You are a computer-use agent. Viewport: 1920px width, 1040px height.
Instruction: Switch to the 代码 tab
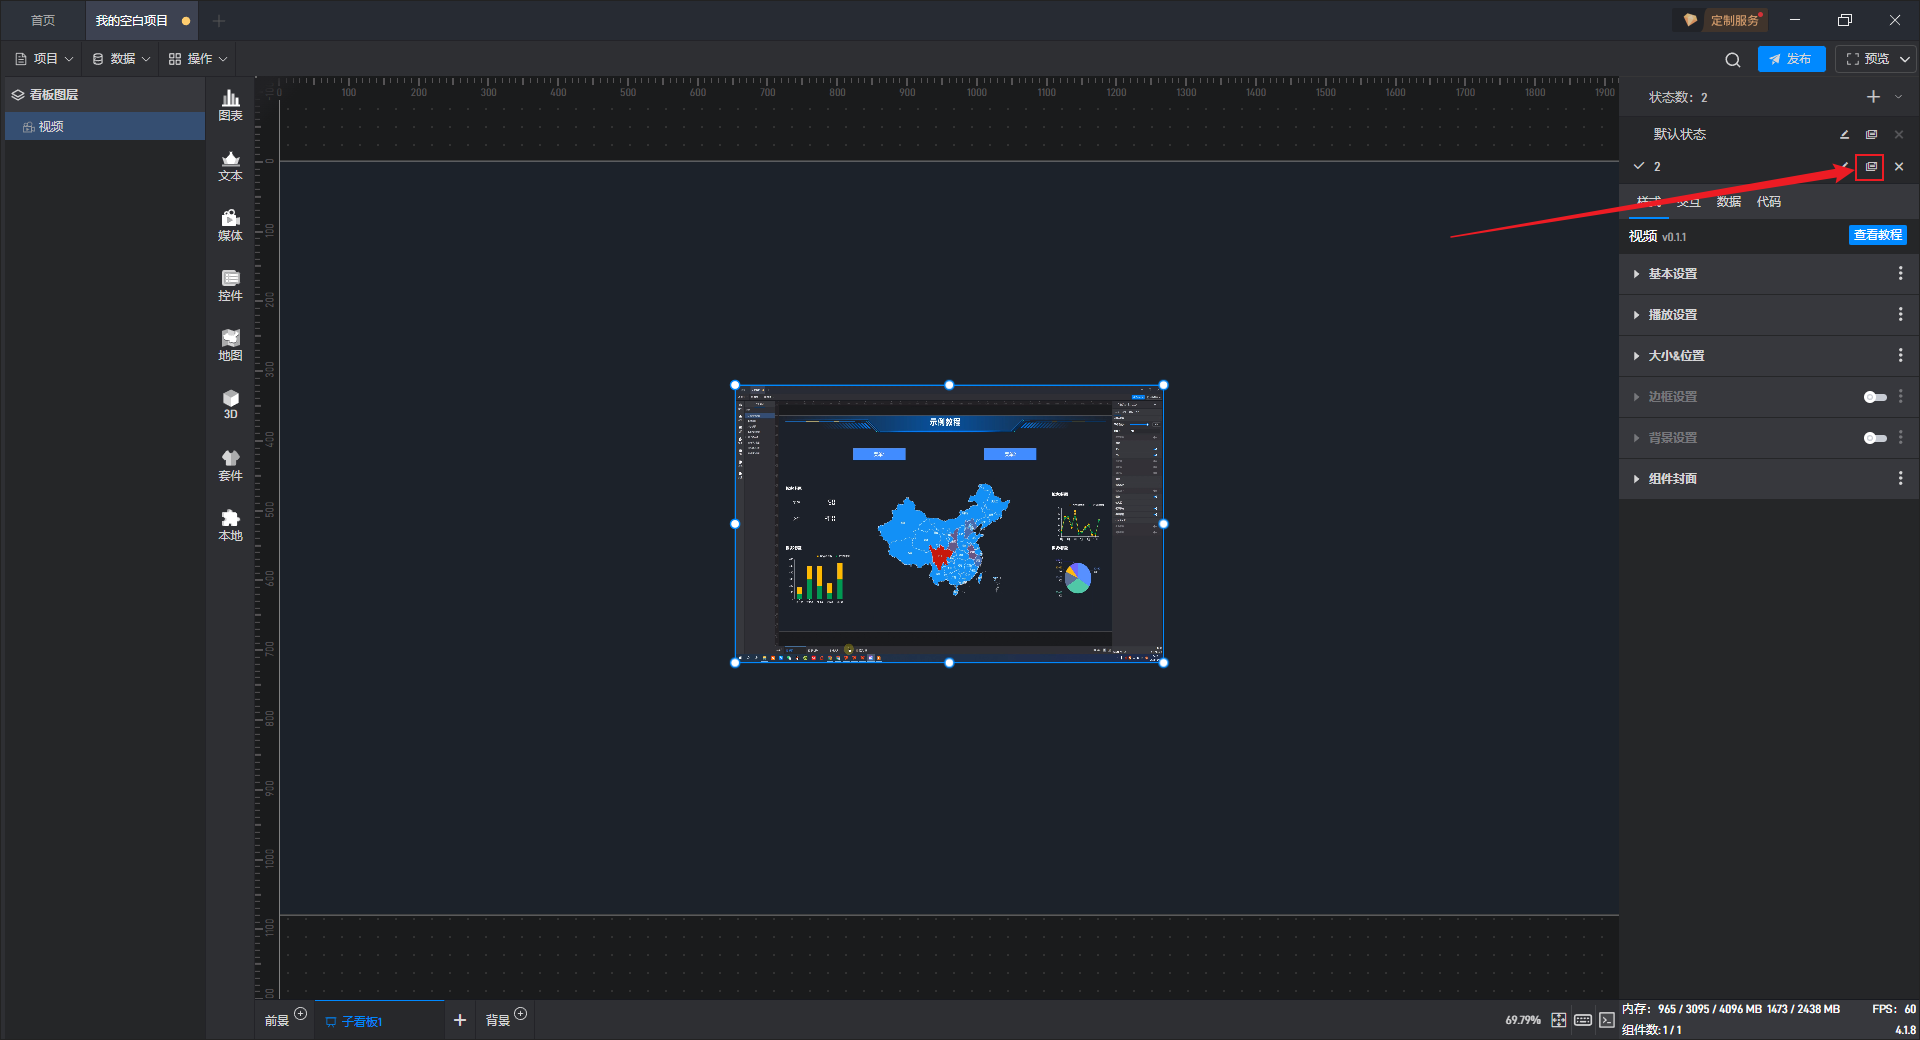tap(1768, 202)
